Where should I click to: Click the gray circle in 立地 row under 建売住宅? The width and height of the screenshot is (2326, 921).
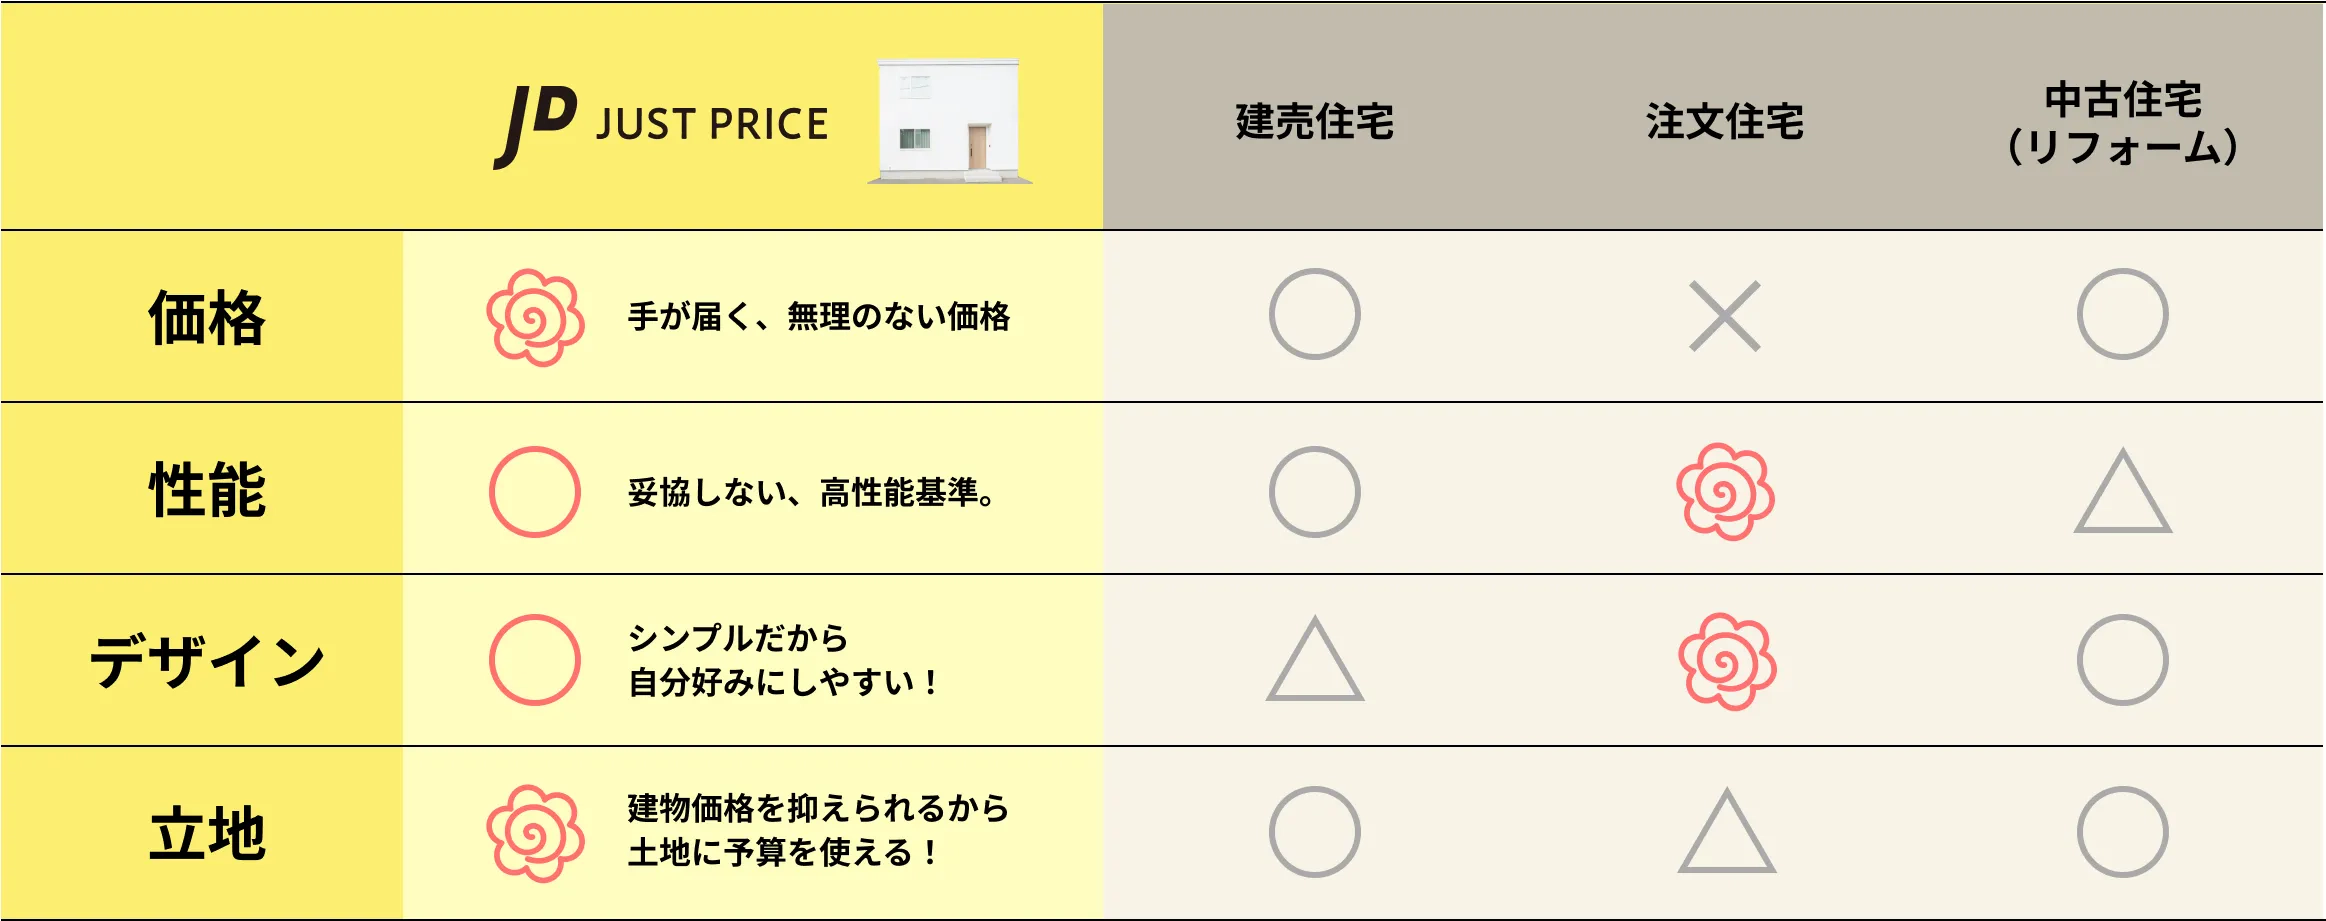1315,832
